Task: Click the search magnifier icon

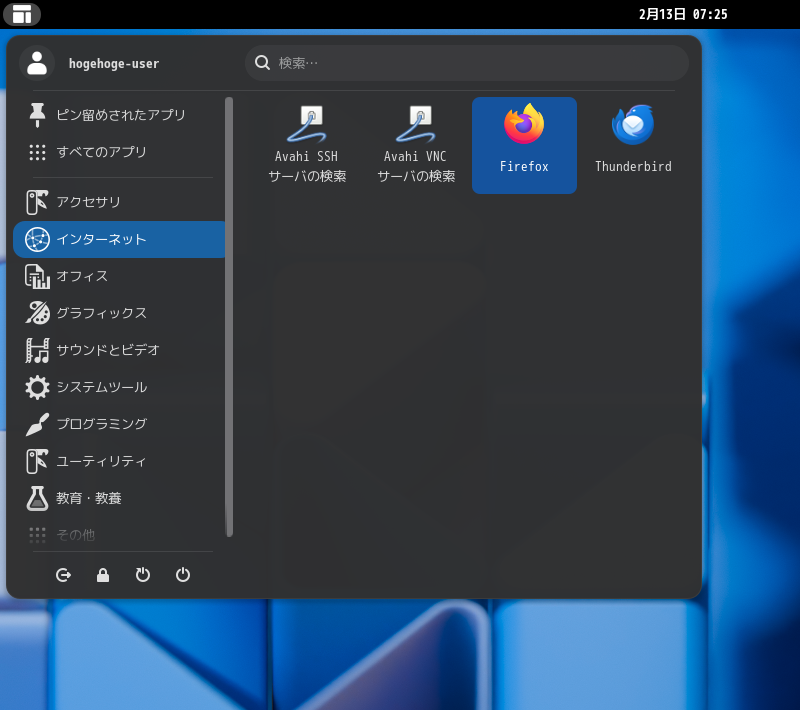Action: coord(262,63)
